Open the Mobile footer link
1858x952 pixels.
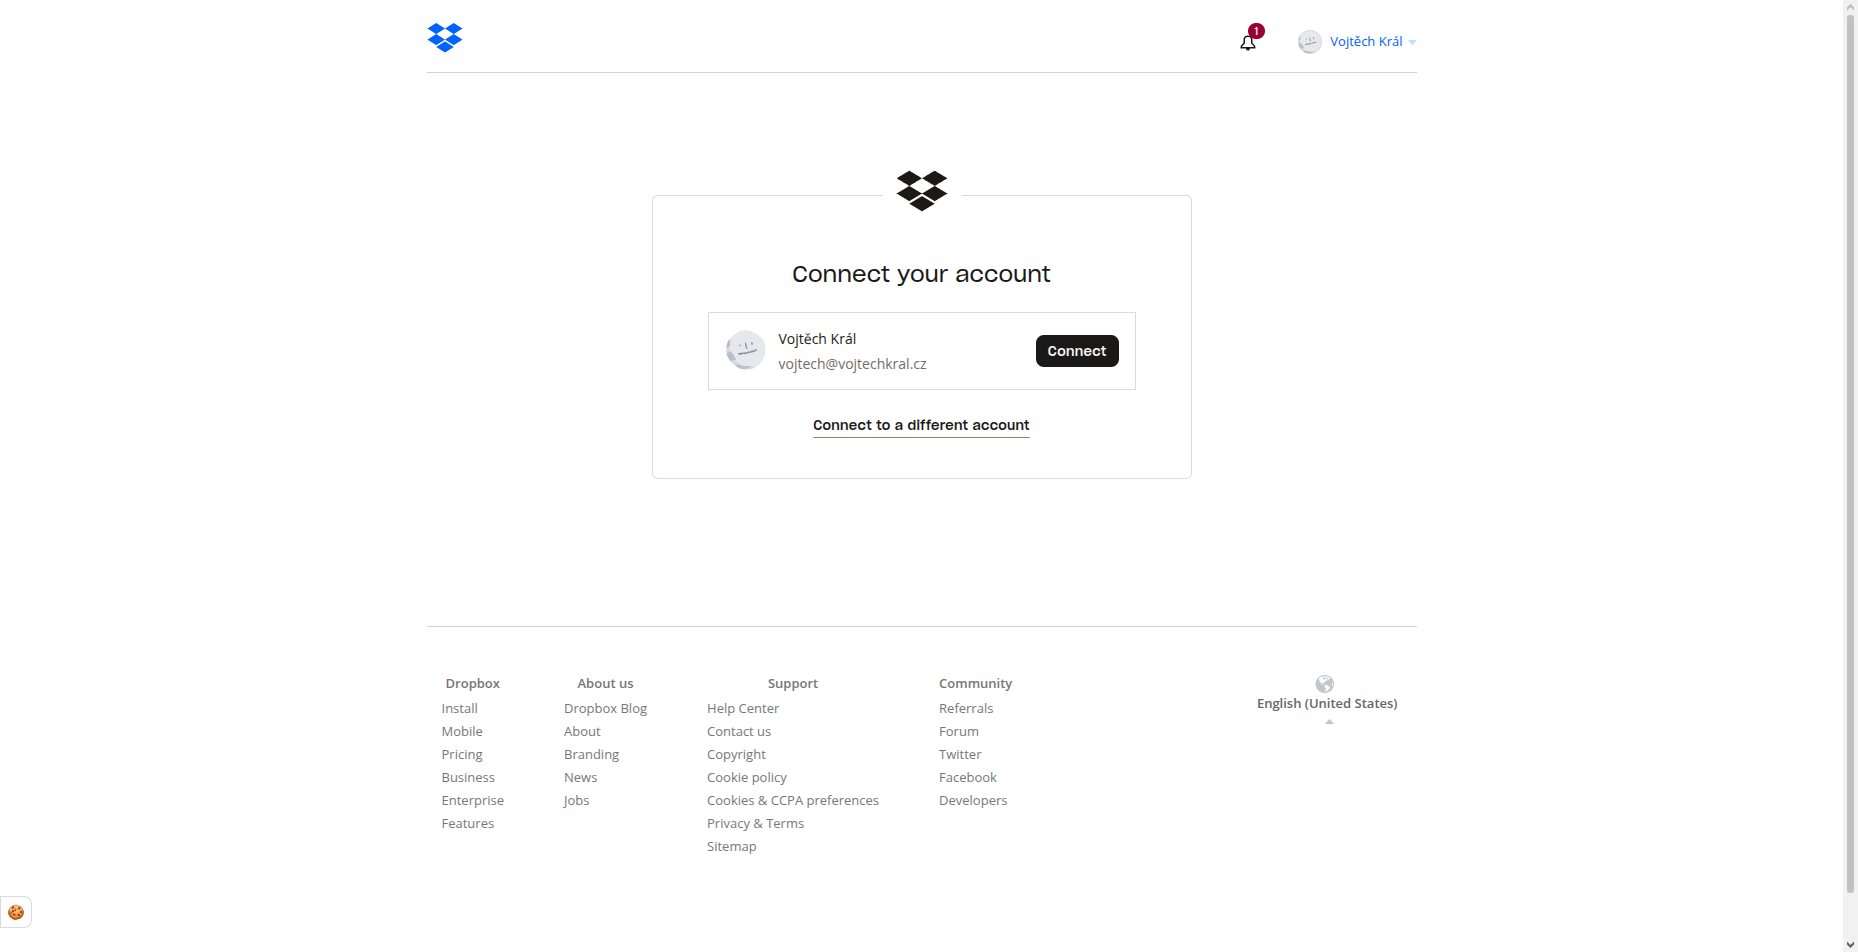coord(462,731)
